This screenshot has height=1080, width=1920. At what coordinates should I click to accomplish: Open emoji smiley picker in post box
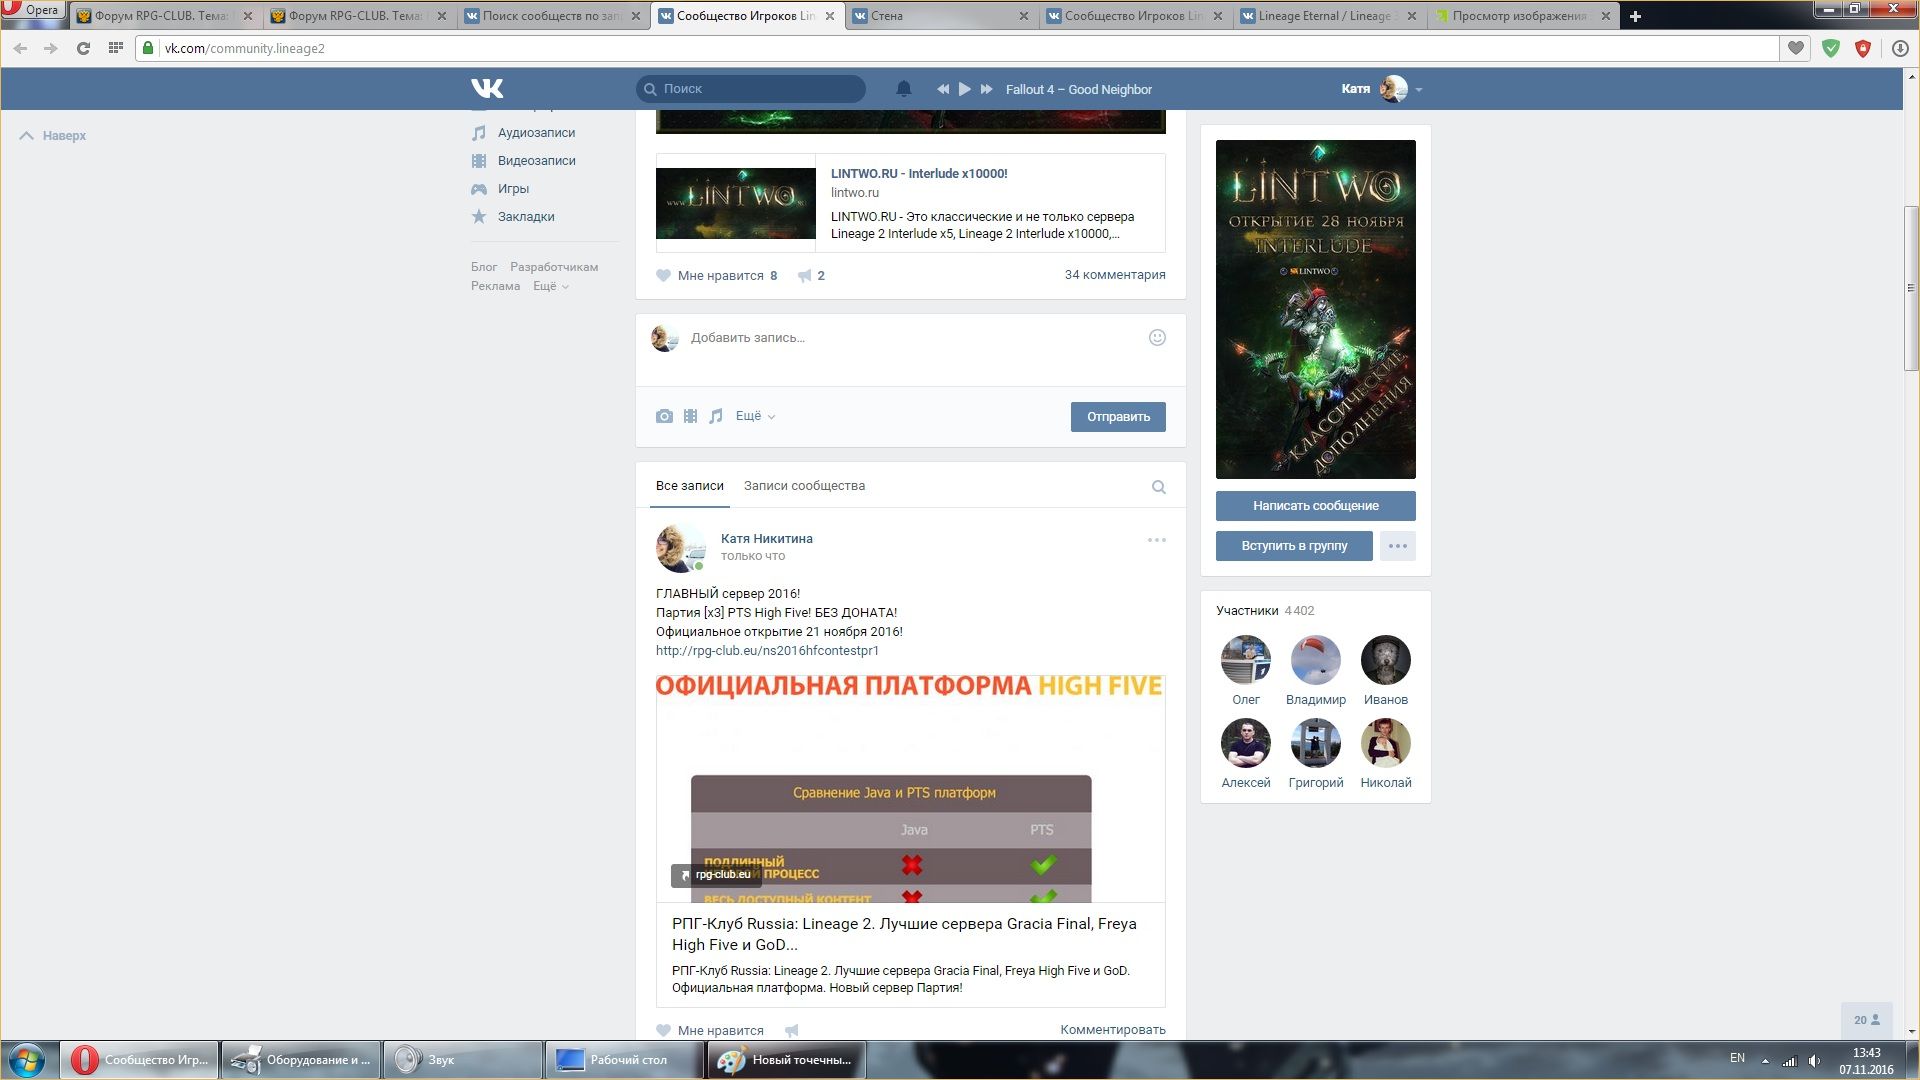coord(1157,338)
